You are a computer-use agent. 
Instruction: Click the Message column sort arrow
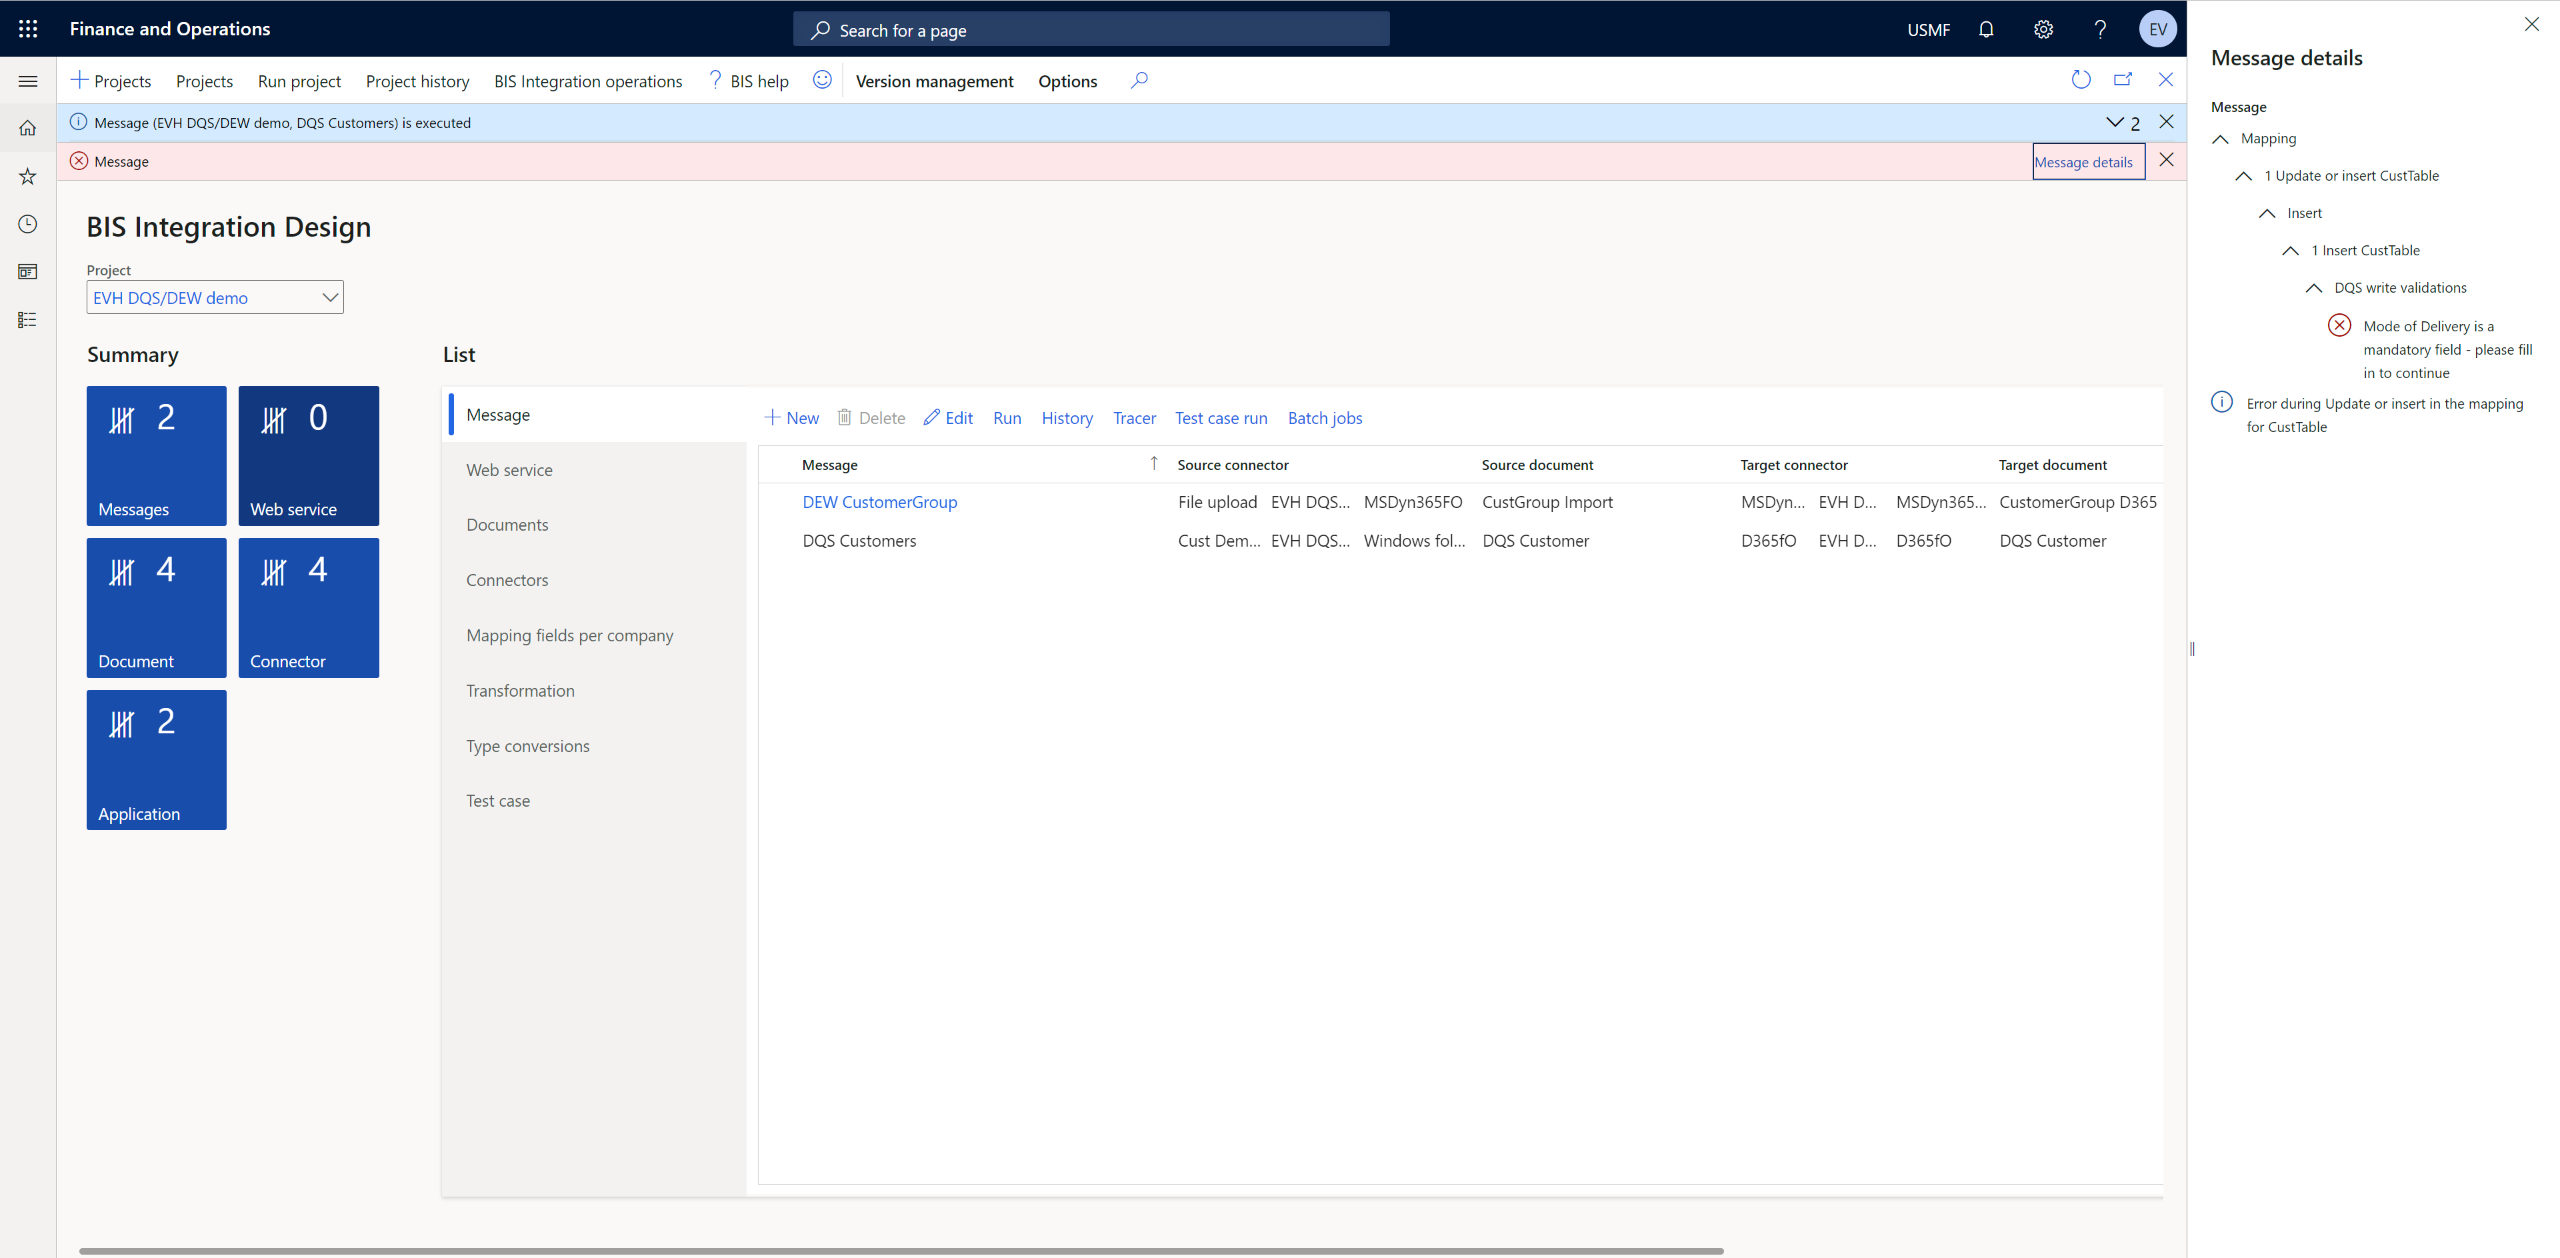point(1154,463)
